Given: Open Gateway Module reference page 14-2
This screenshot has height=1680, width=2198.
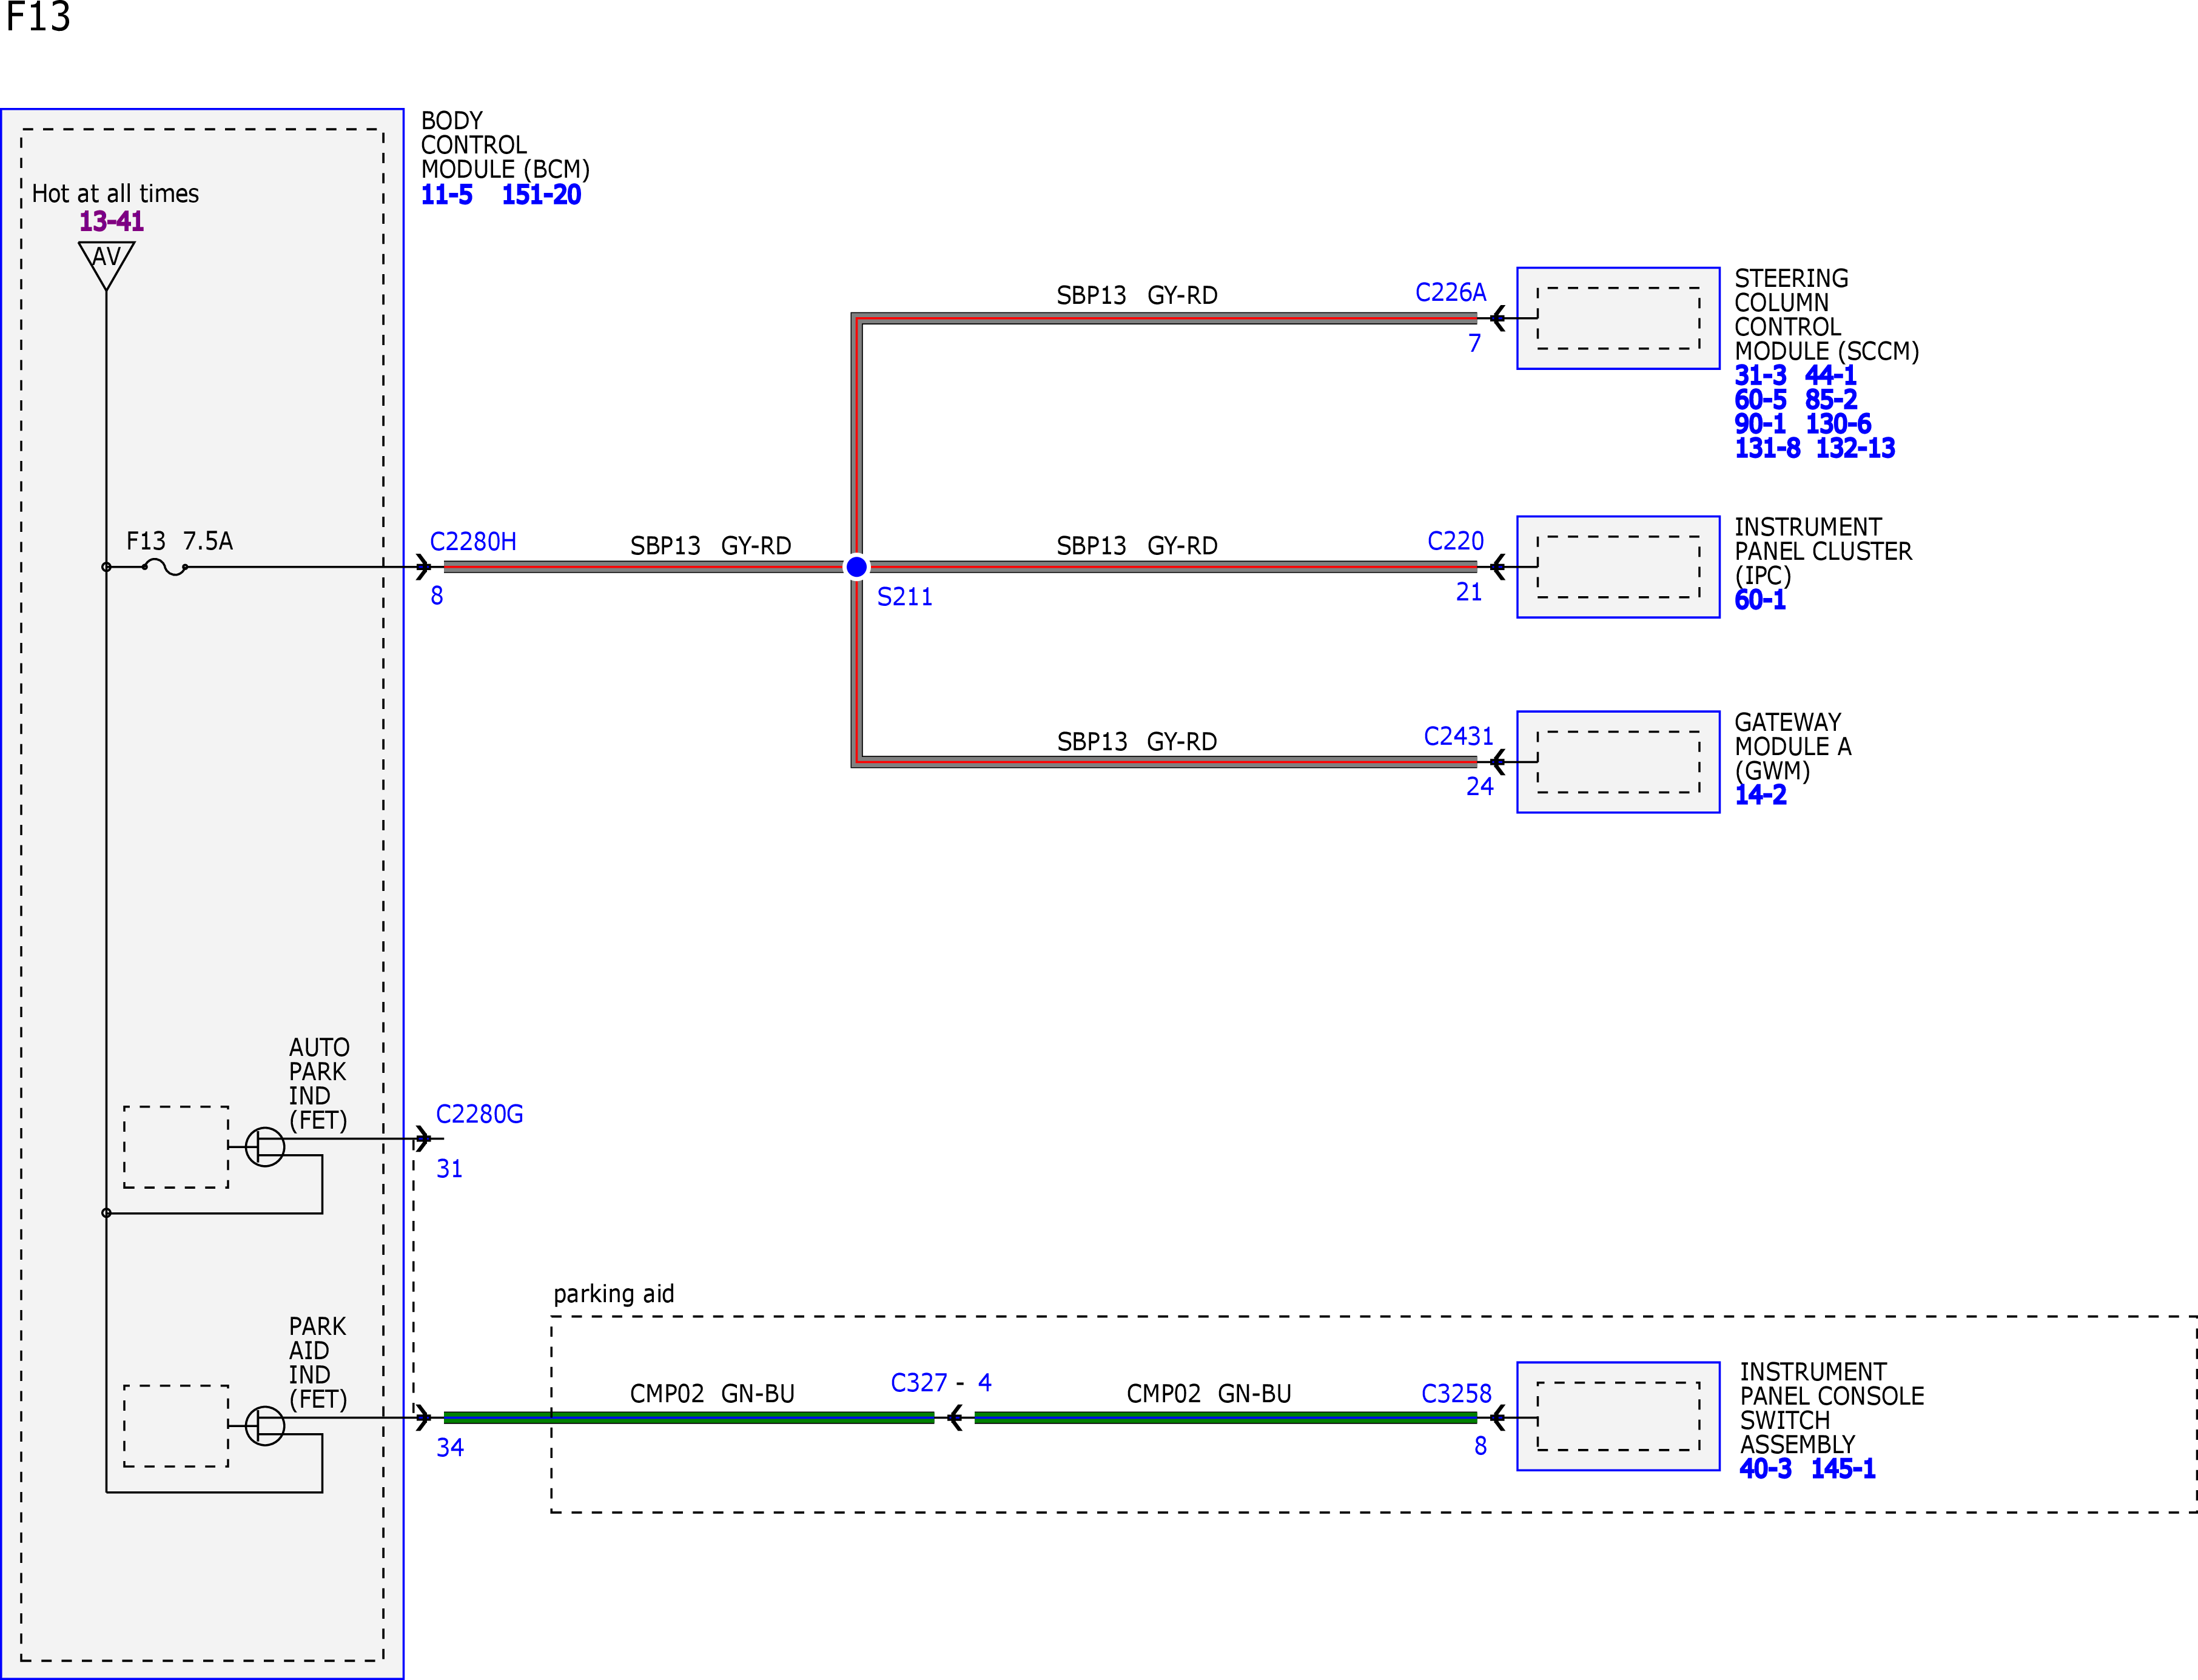Looking at the screenshot, I should pos(1760,795).
